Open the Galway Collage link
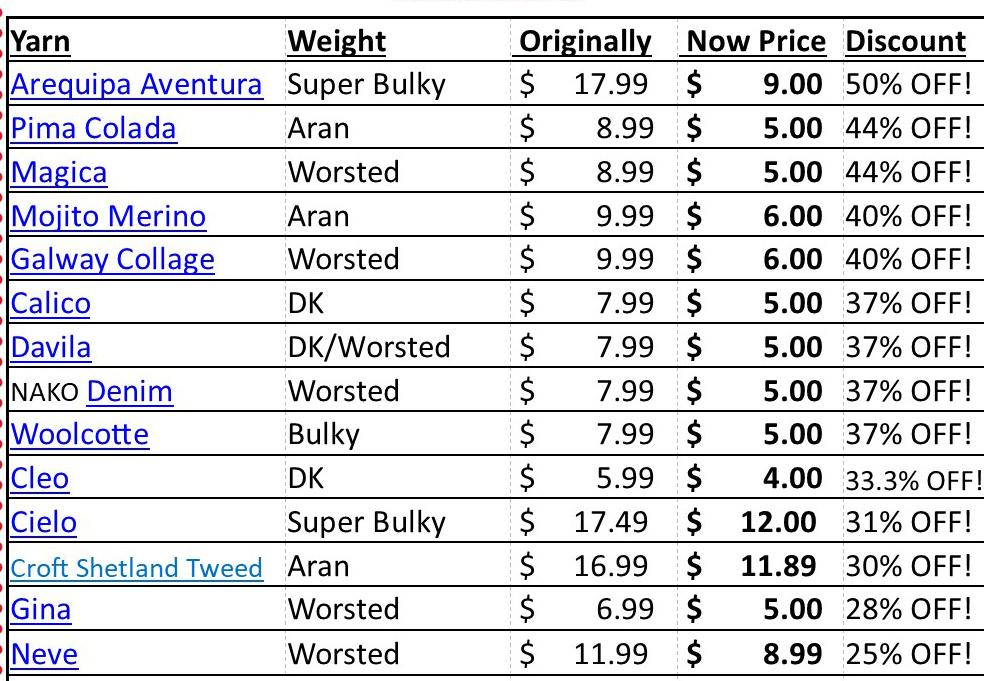 pyautogui.click(x=112, y=260)
